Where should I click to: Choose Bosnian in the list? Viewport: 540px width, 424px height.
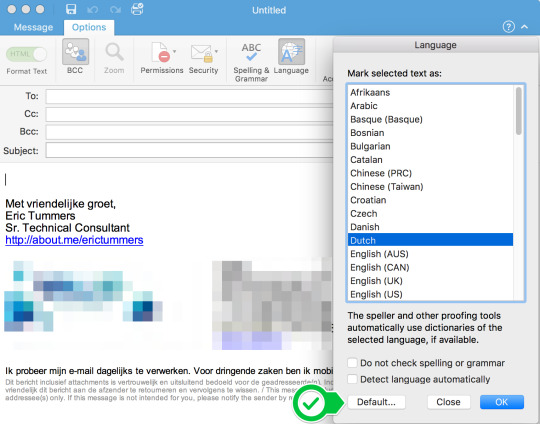[430, 133]
